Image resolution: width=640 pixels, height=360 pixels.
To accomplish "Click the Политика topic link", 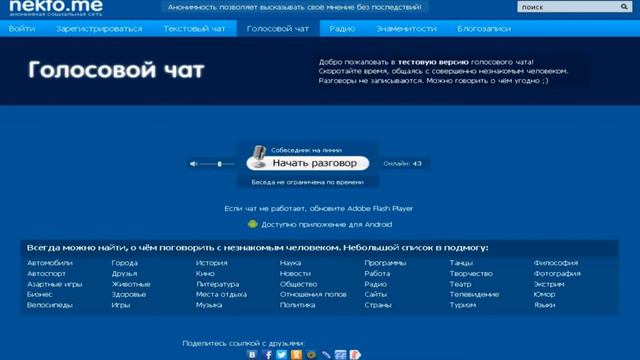I will pos(297,305).
